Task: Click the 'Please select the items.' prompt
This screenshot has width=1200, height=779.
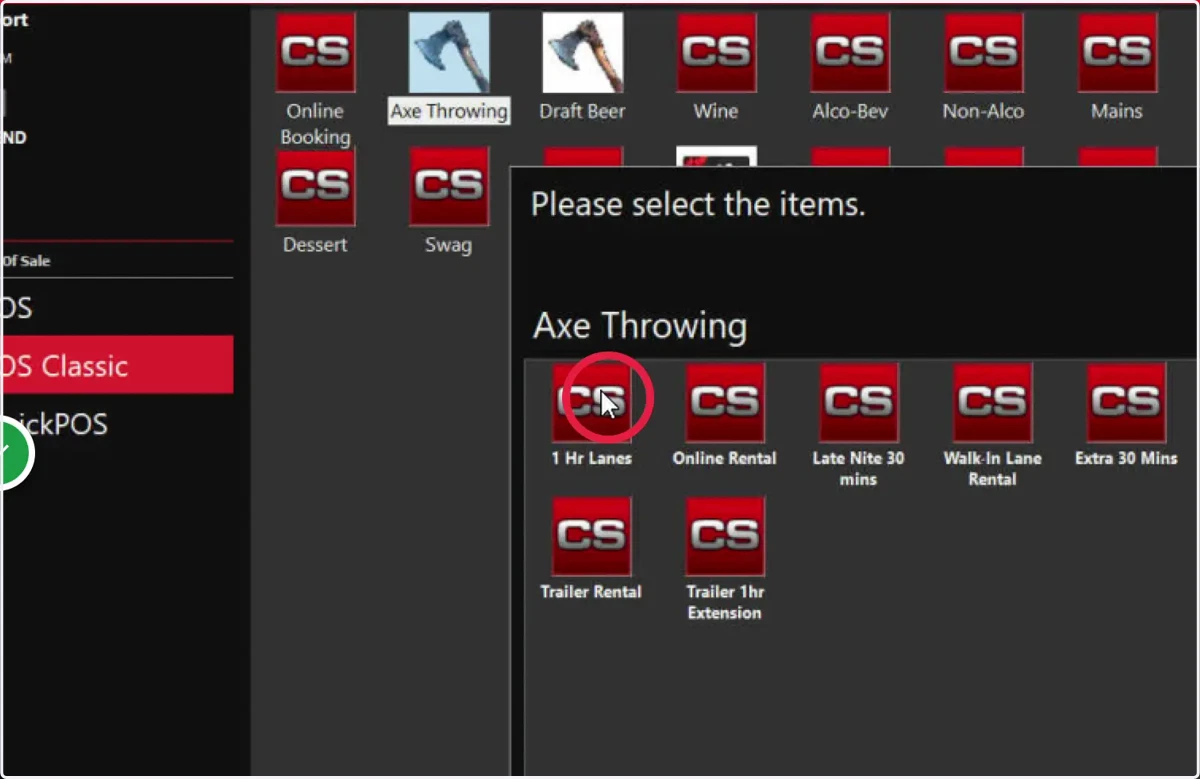Action: coord(698,205)
